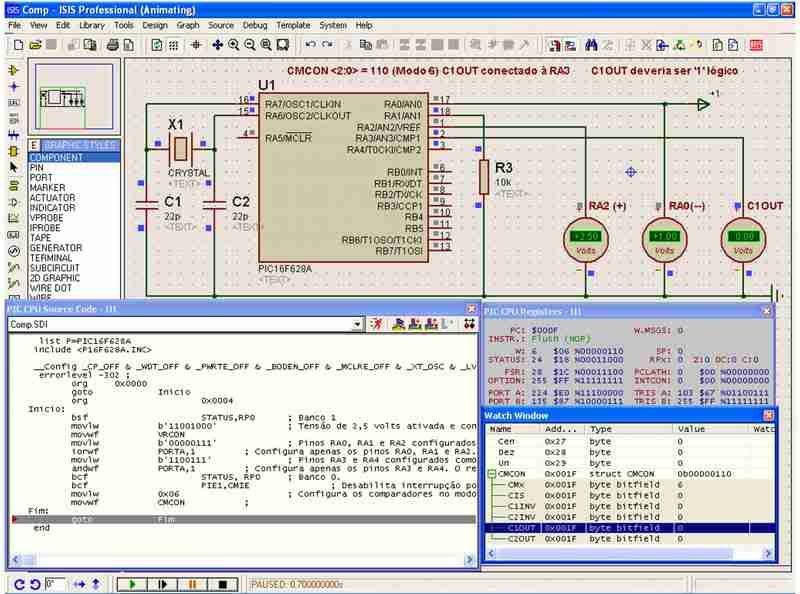This screenshot has height=594, width=800.
Task: Select the Junction dot mode tool
Action: pos(14,86)
